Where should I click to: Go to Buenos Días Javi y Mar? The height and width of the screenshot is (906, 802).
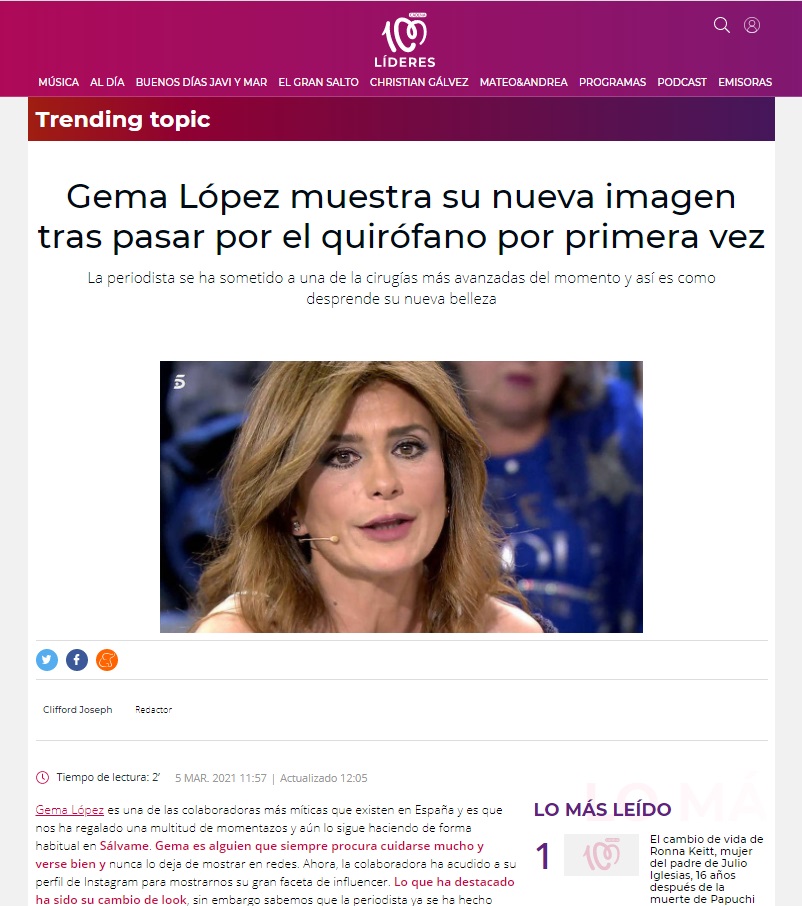[201, 82]
